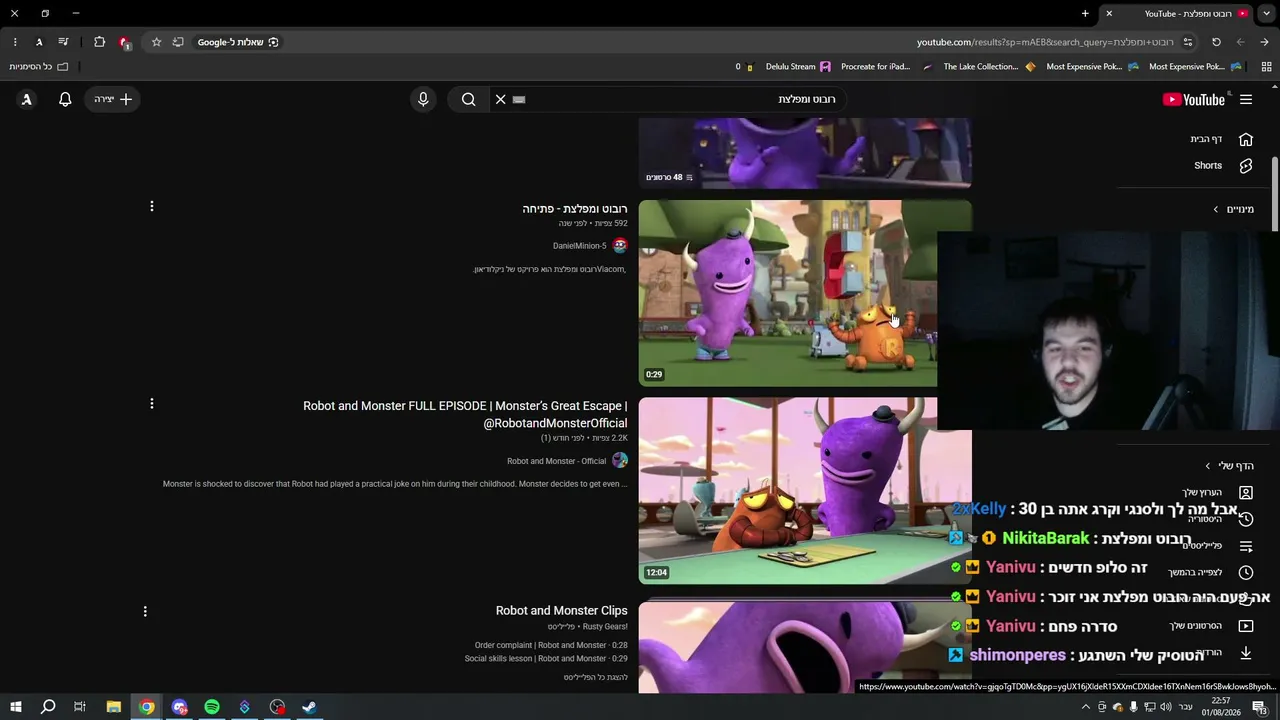Click the YouTube search magnifier button

pos(468,99)
